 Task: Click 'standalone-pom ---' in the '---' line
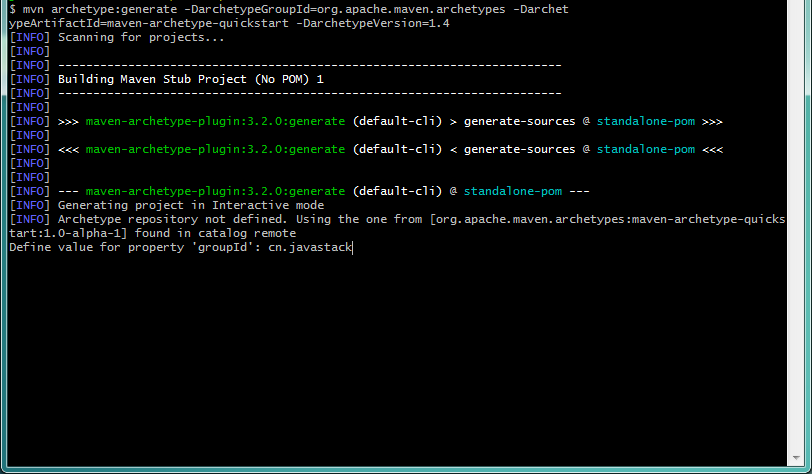[526, 191]
